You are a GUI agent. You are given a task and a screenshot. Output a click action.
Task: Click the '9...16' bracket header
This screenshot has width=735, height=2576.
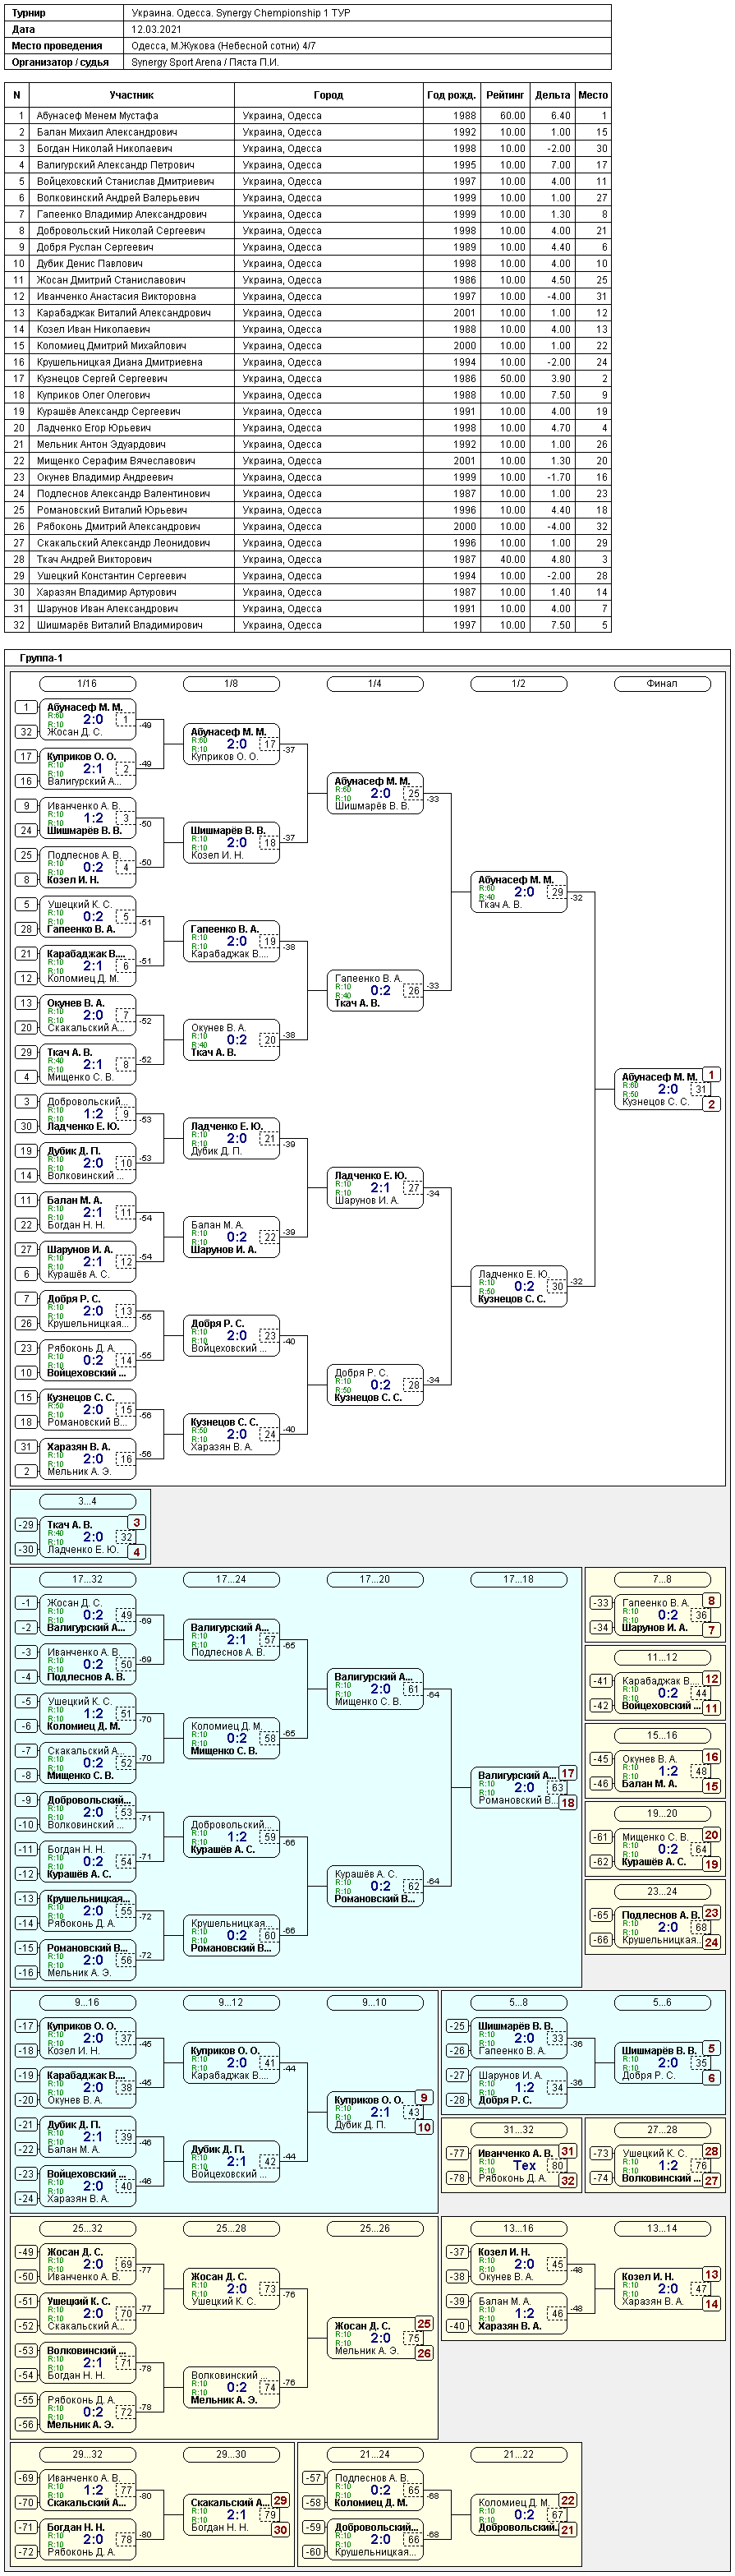coord(87,2002)
